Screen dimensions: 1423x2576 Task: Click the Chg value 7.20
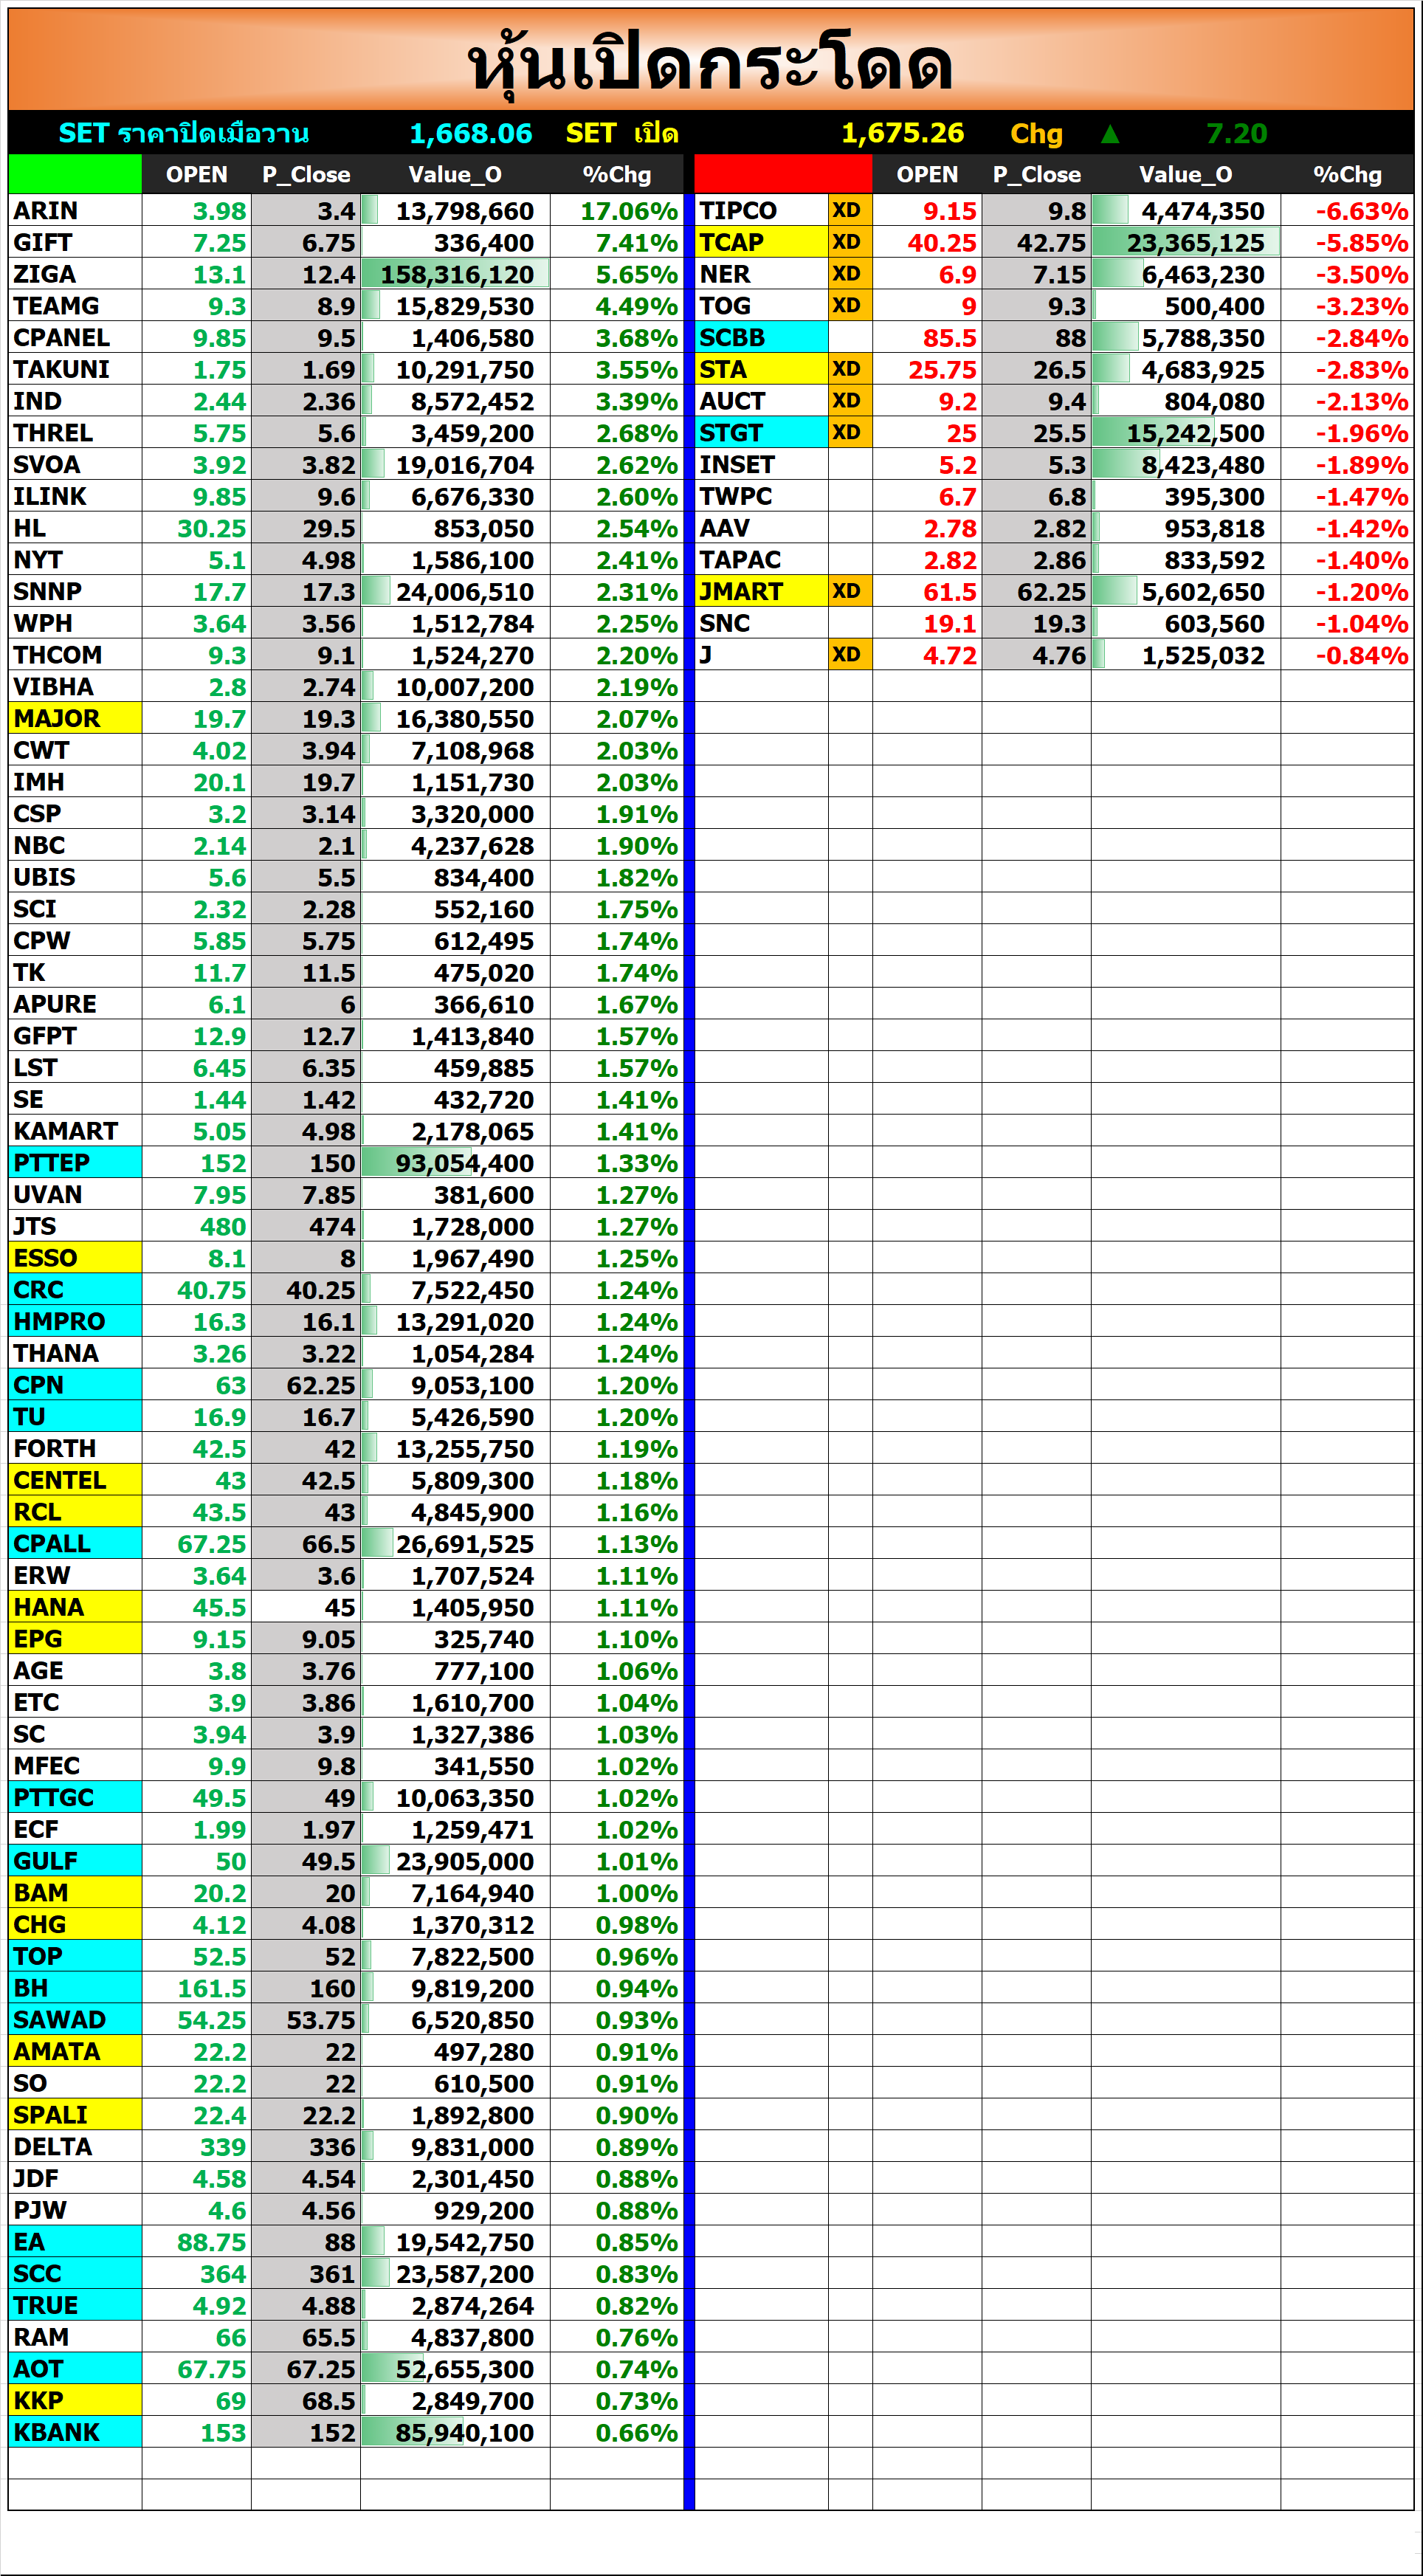coord(1236,133)
